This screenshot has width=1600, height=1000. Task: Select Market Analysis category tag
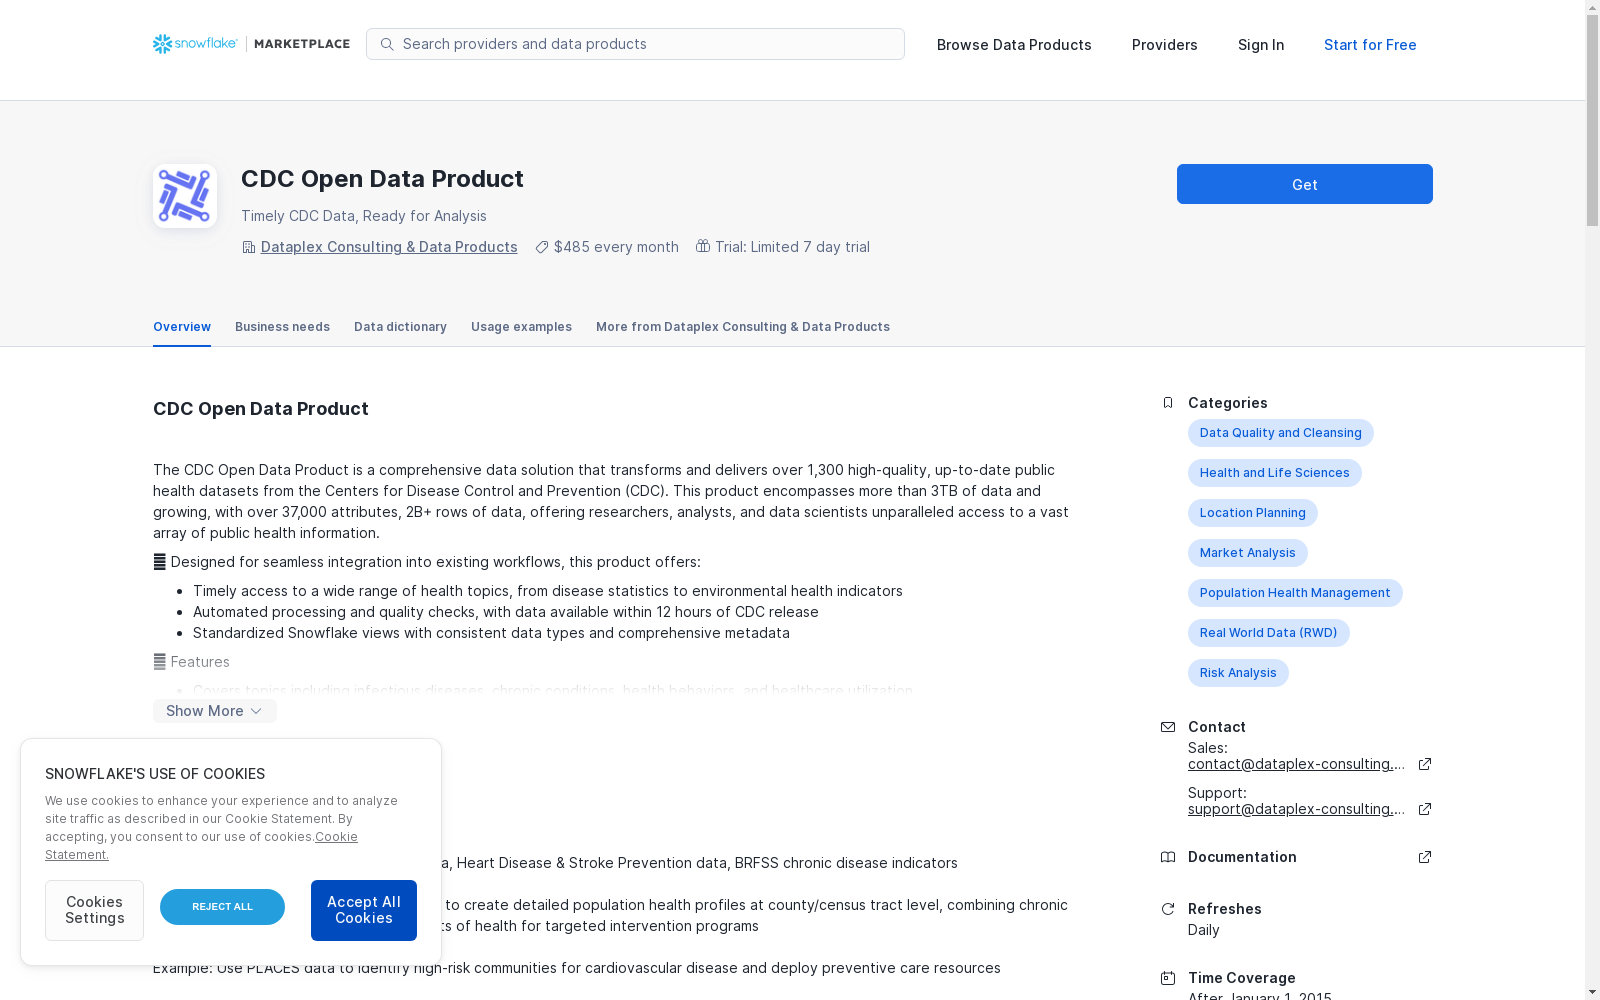pyautogui.click(x=1248, y=553)
